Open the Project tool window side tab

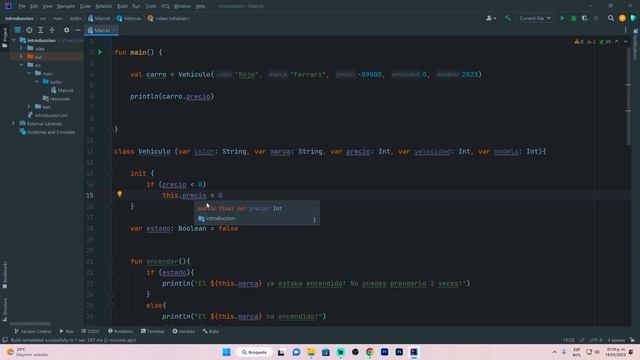[x=4, y=38]
